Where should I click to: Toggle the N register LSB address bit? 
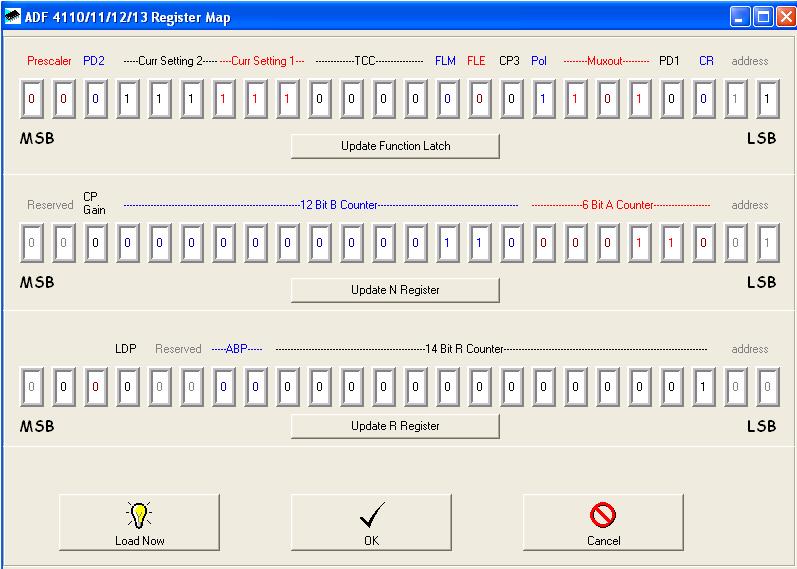(767, 243)
